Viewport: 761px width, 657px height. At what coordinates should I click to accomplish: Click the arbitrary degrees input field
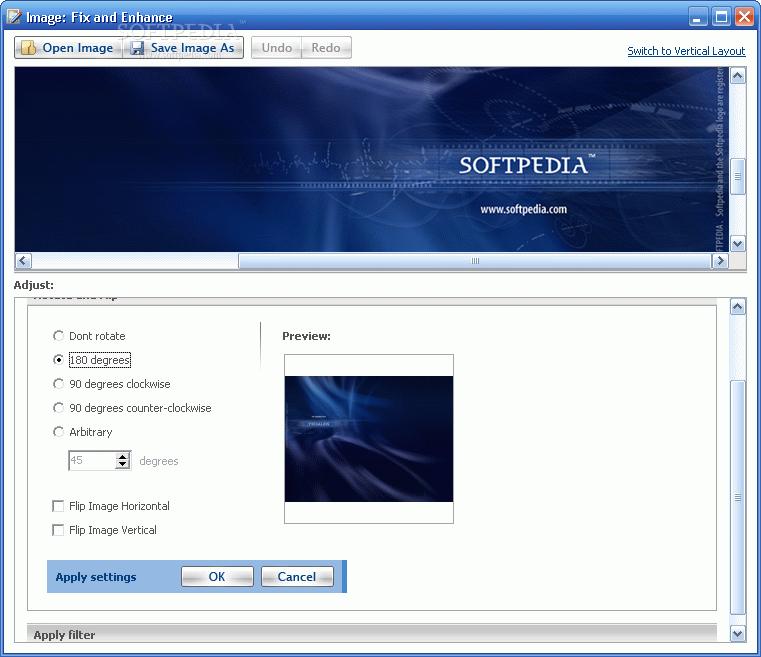coord(92,460)
